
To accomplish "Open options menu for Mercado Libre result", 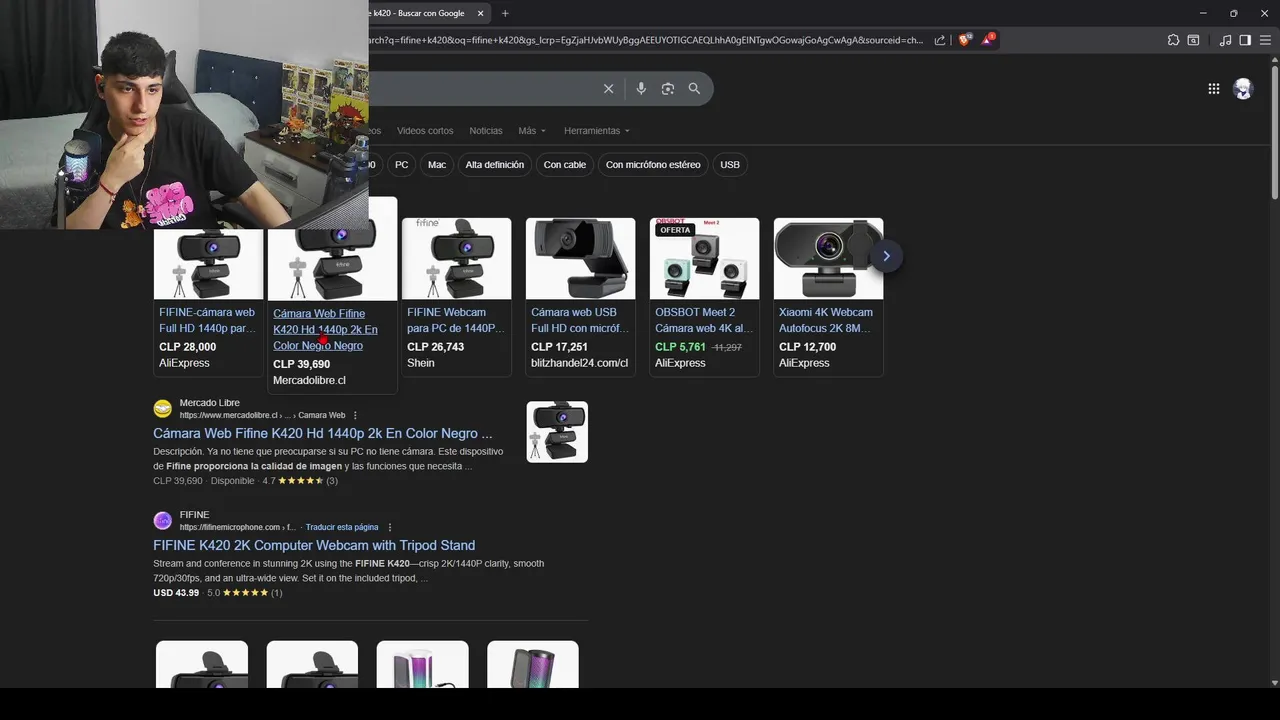I will pyautogui.click(x=355, y=415).
